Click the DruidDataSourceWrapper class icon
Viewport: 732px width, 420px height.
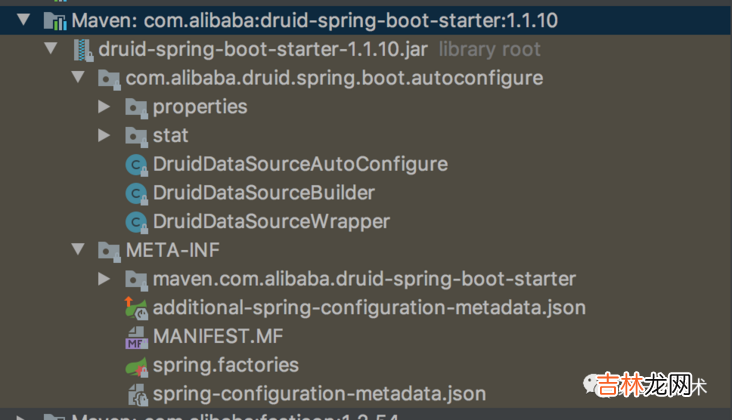click(135, 221)
